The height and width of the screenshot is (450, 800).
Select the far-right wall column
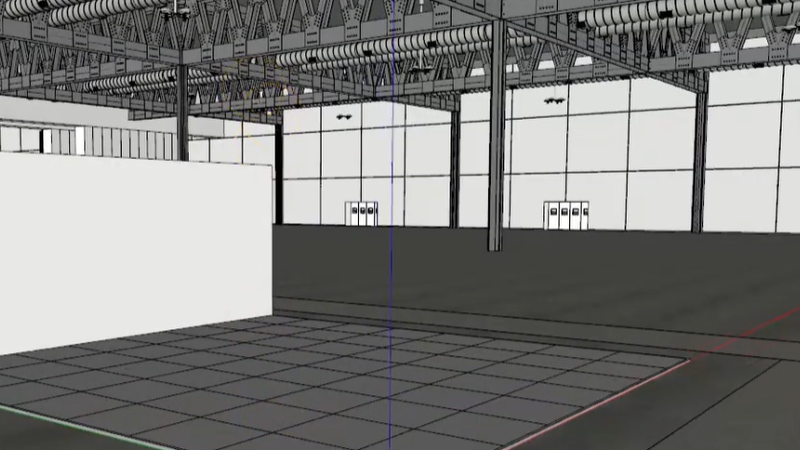699,150
